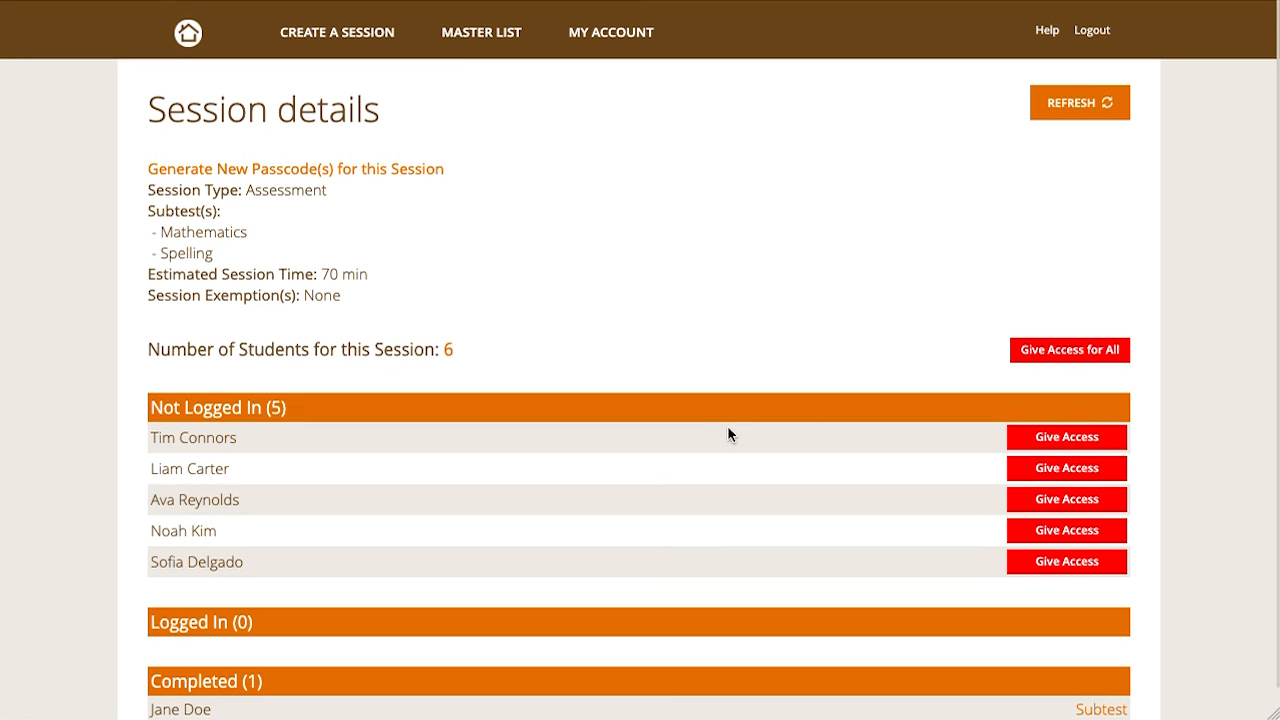Collapse the Not Logged In section header
This screenshot has height=720, width=1280.
click(218, 408)
